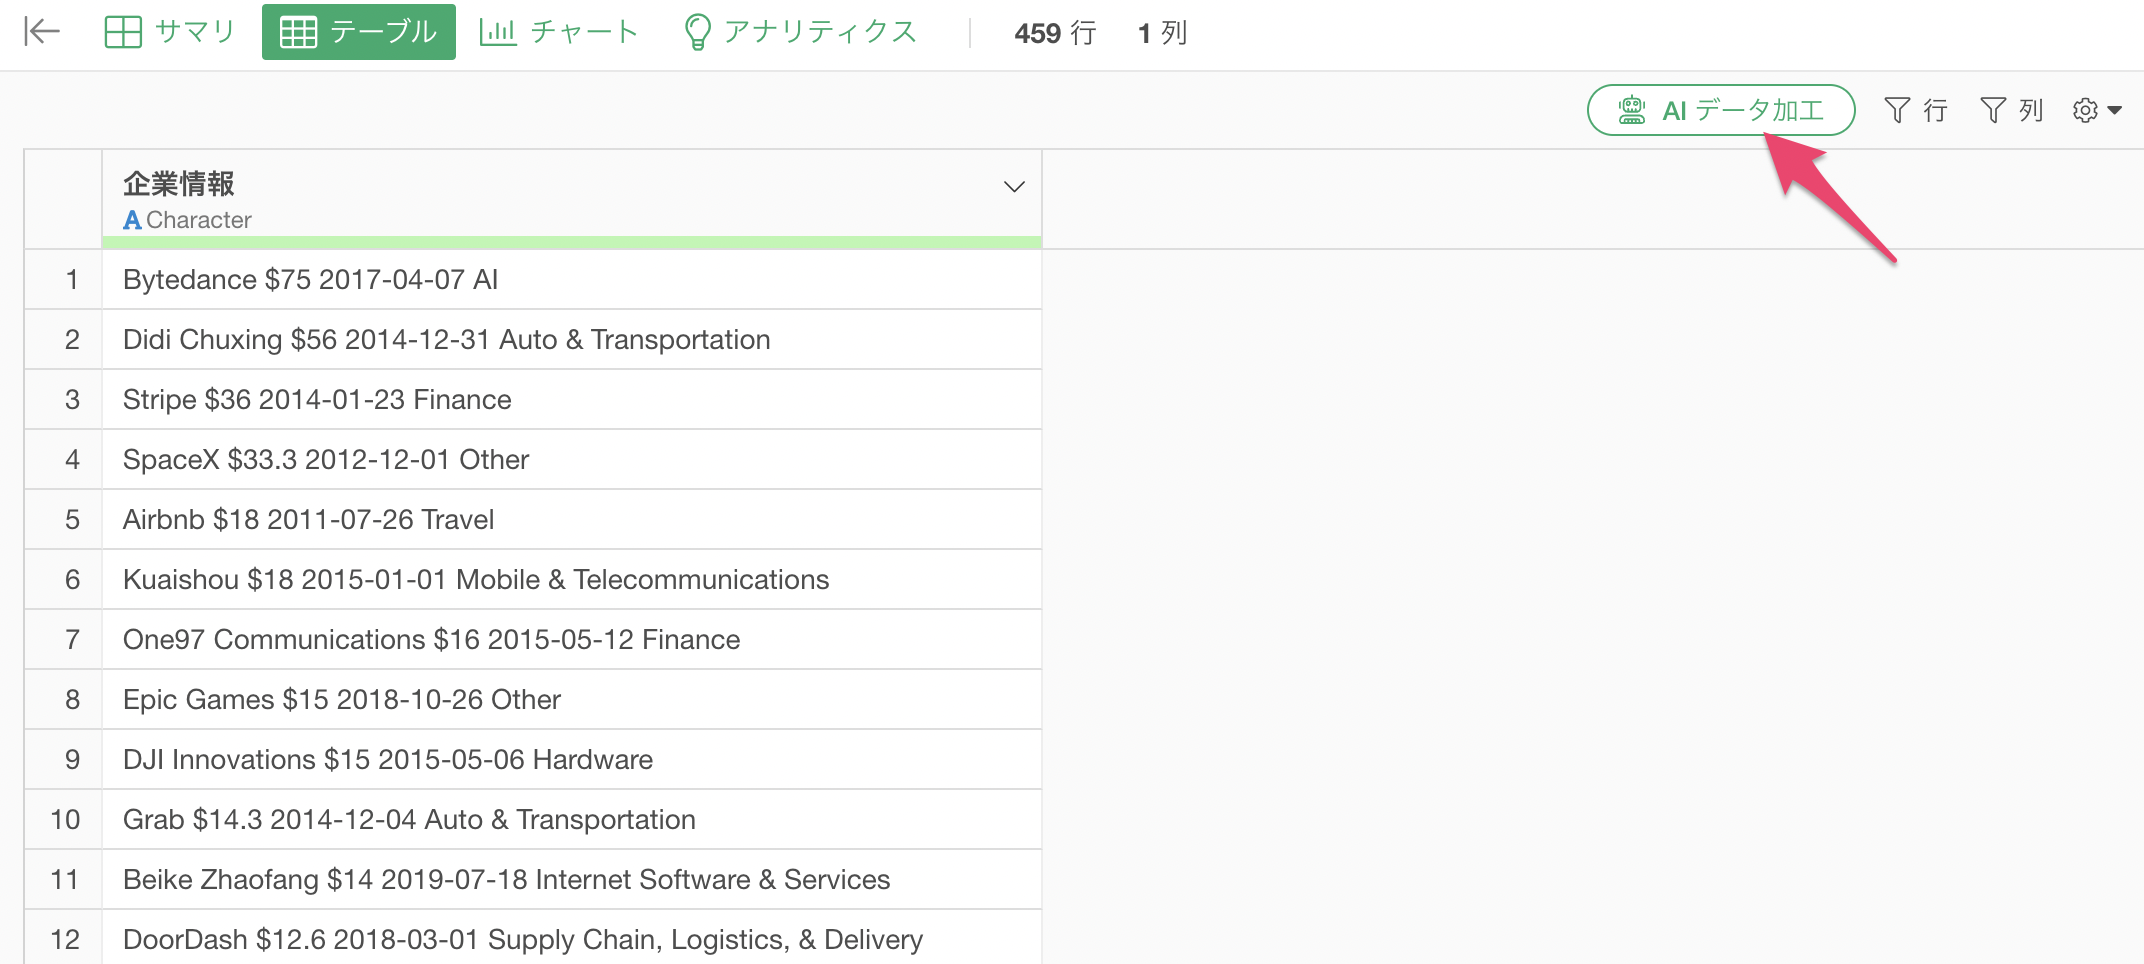Viewport: 2144px width, 964px height.
Task: Open the サマリ summary view
Action: click(x=170, y=32)
